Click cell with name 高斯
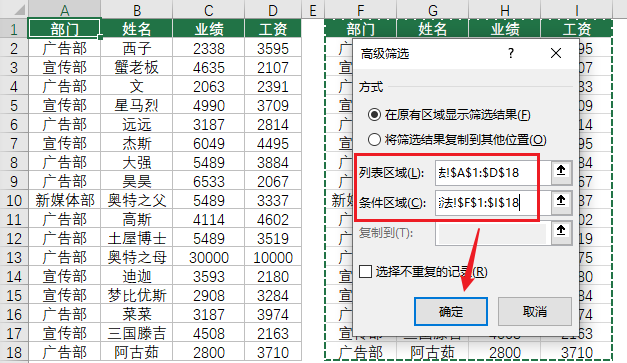The width and height of the screenshot is (627, 363). [137, 219]
